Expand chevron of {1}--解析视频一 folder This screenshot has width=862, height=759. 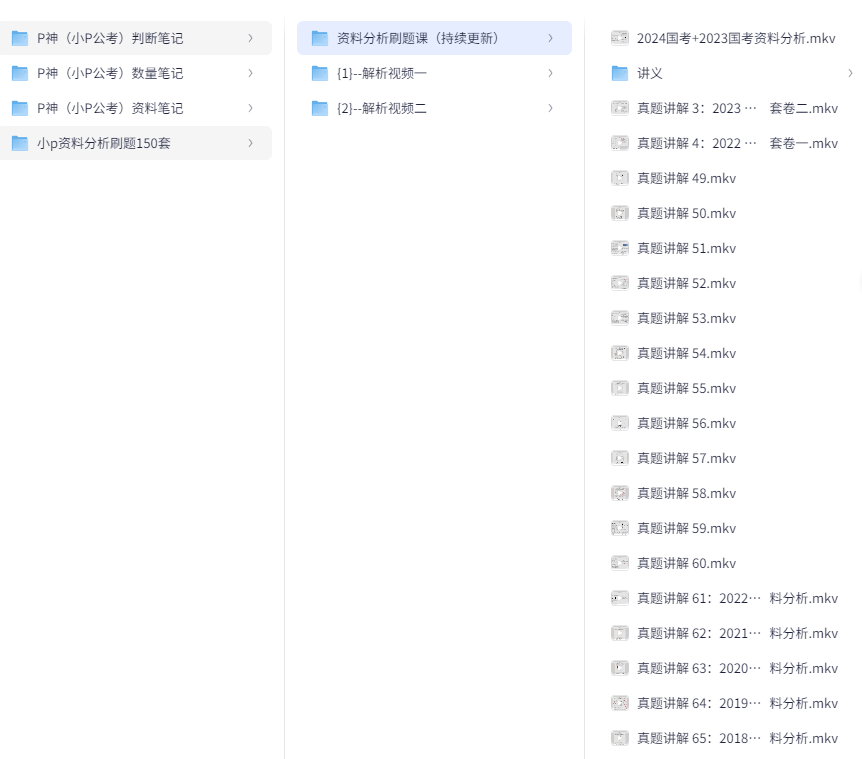pyautogui.click(x=550, y=73)
